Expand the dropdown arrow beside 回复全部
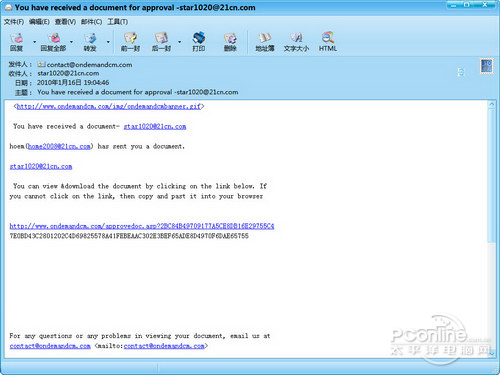 (71, 42)
